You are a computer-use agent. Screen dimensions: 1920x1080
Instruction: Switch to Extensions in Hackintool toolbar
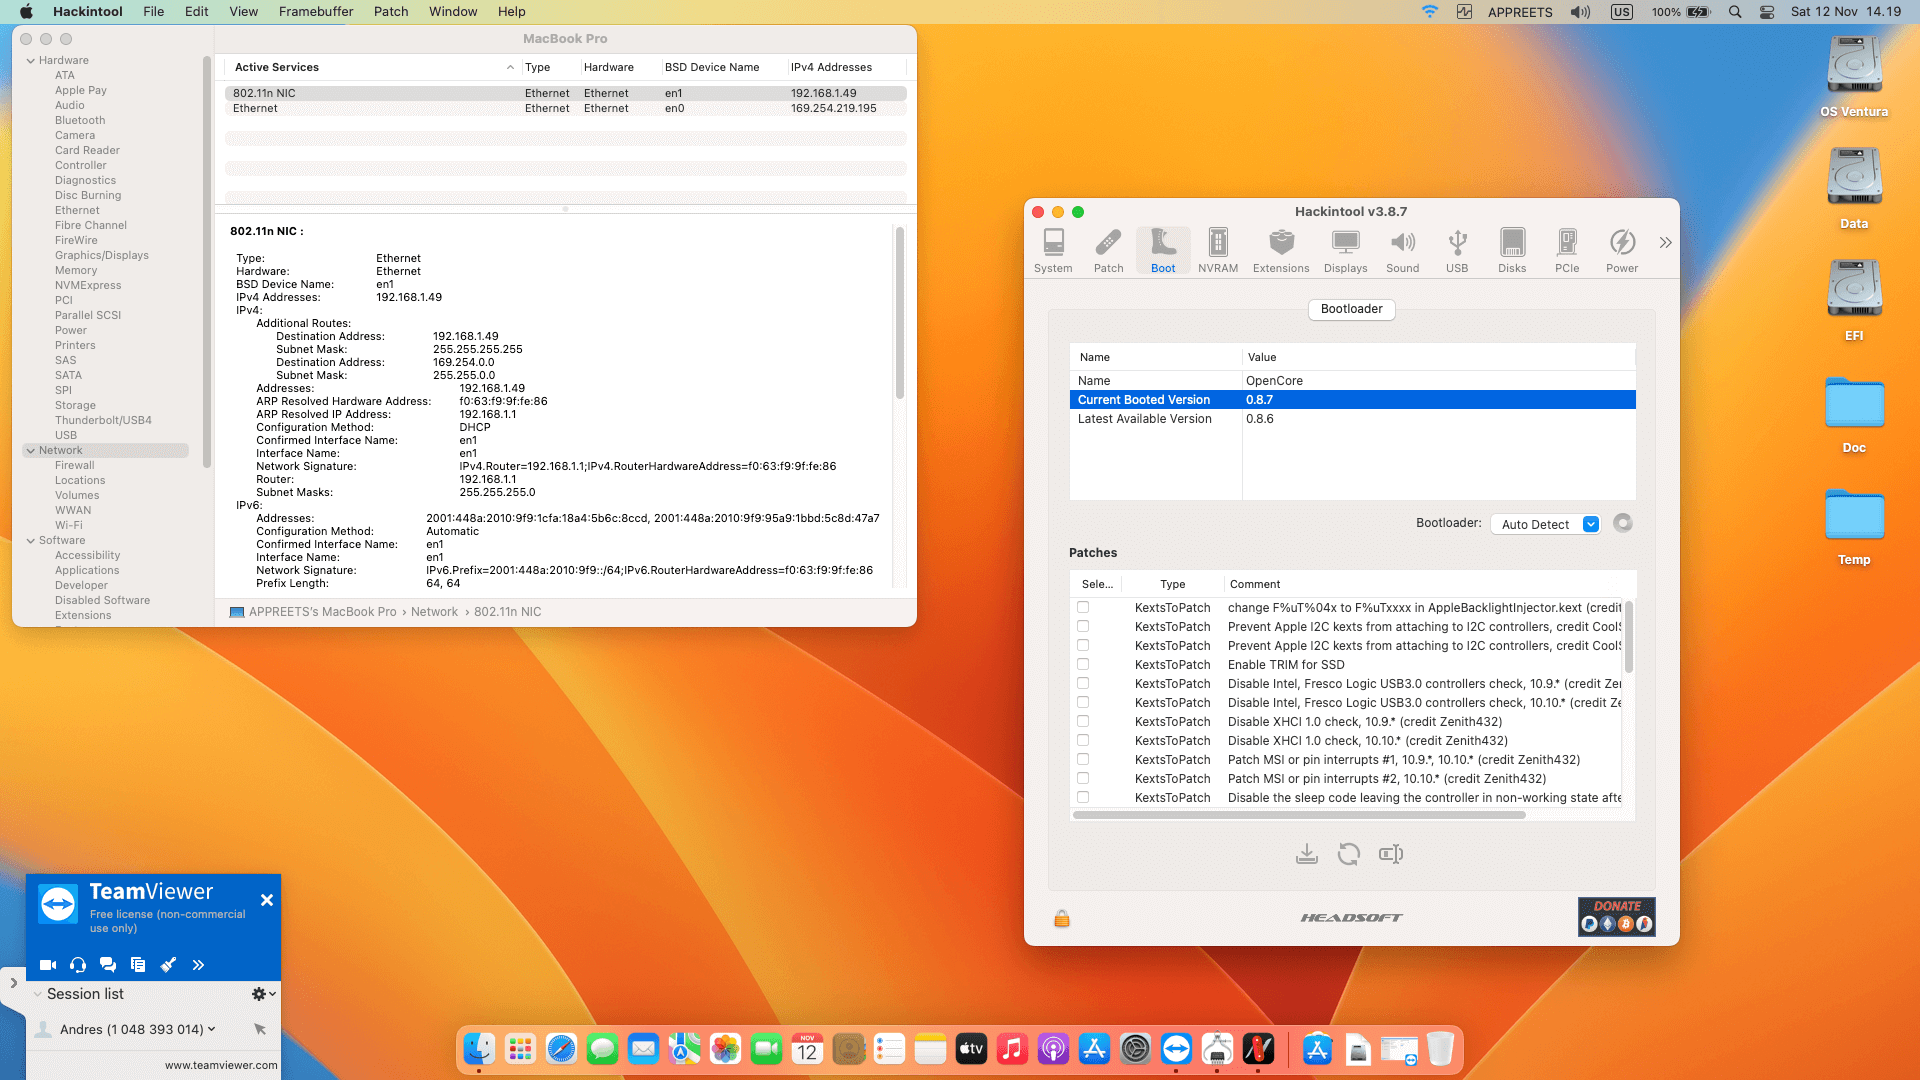tap(1281, 251)
